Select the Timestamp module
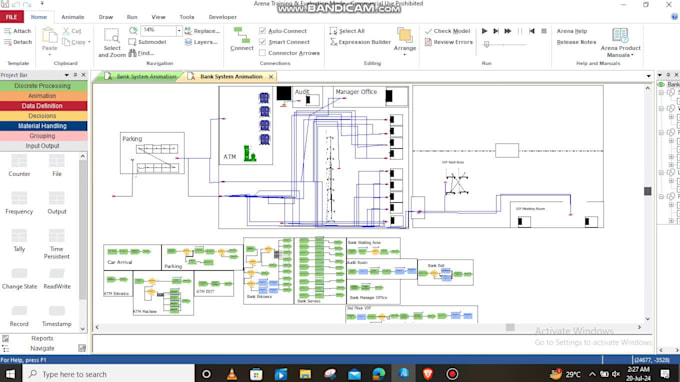Image resolution: width=680 pixels, height=382 pixels. coord(57,317)
